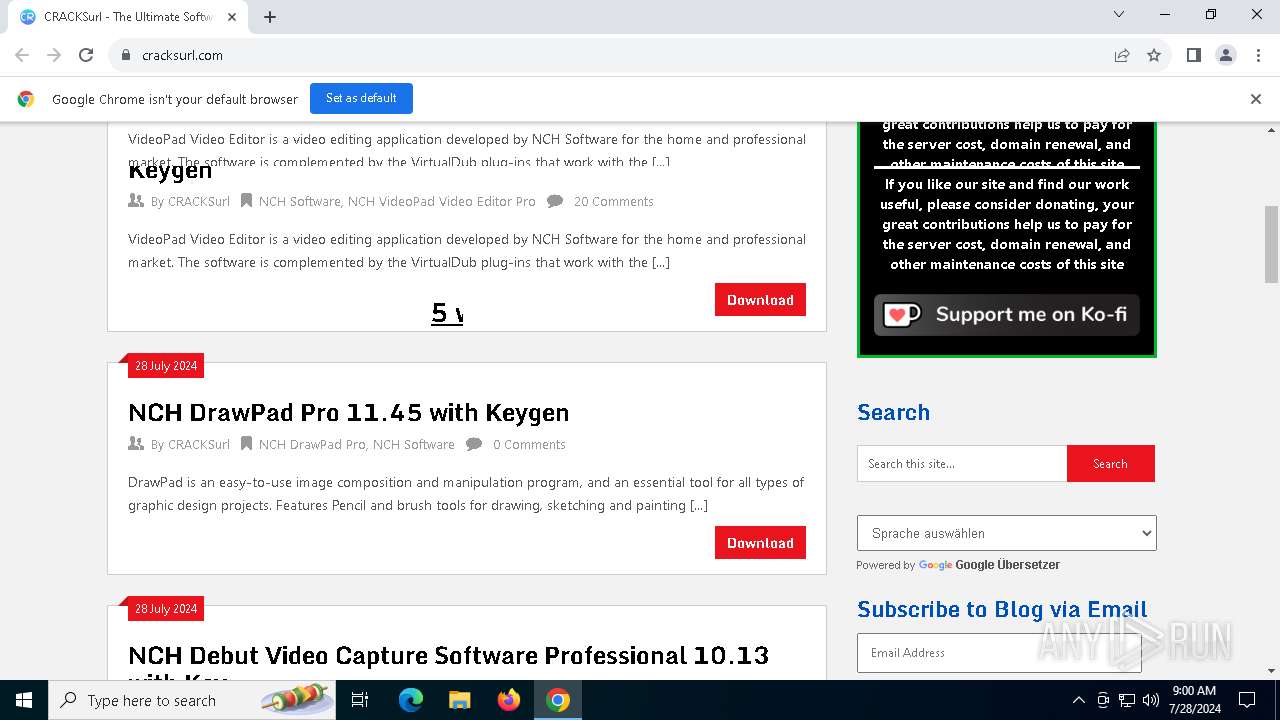Select the CRACKSurl tab
Screen dimensions: 1280x720
tap(128, 17)
